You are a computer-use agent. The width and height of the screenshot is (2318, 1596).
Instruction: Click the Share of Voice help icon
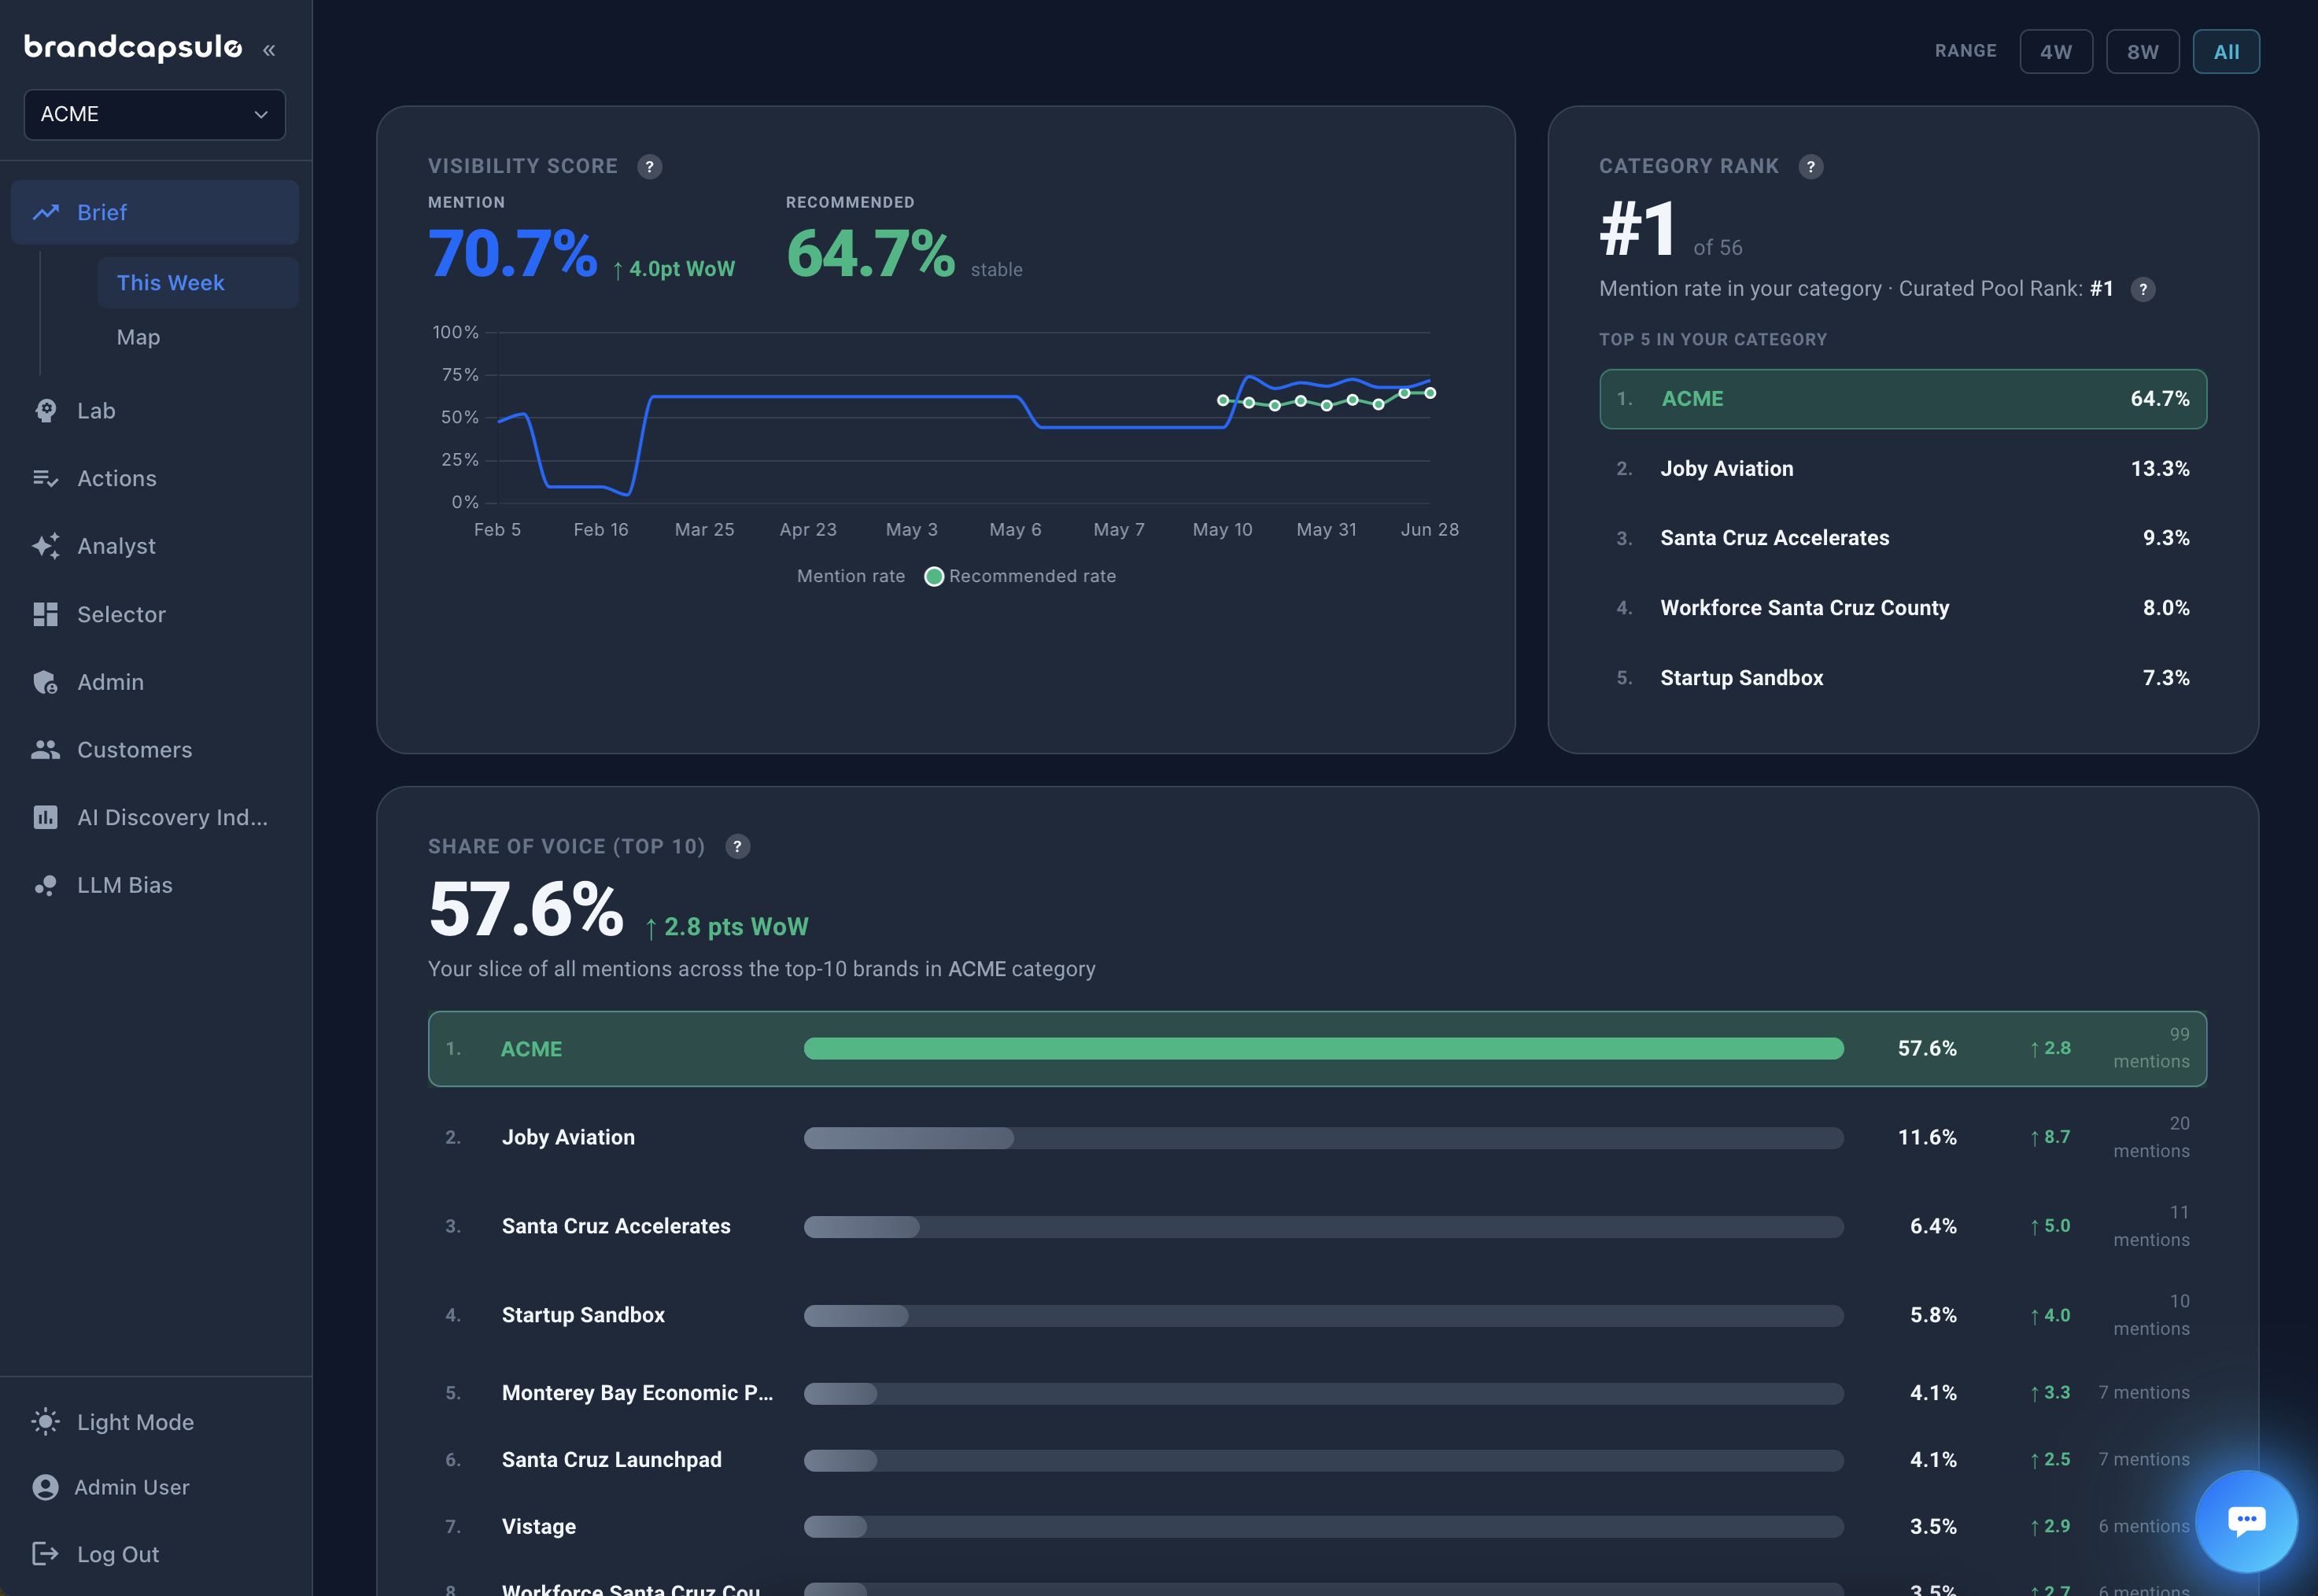(x=737, y=847)
